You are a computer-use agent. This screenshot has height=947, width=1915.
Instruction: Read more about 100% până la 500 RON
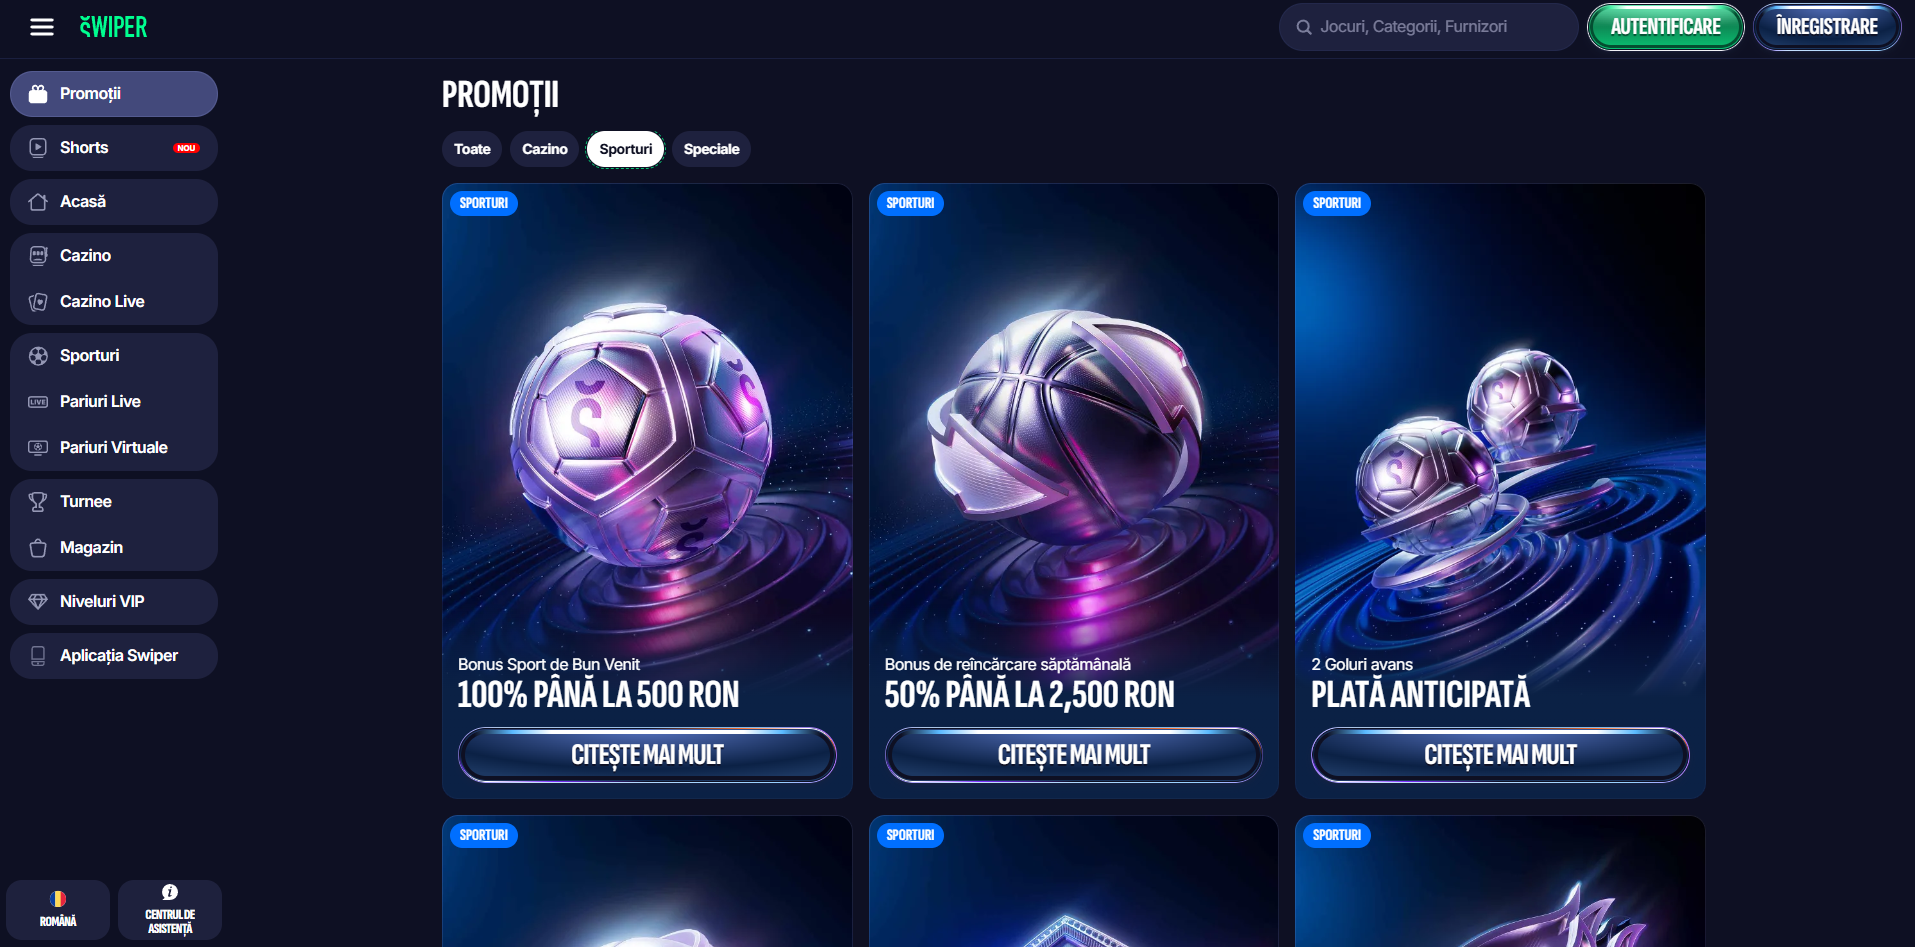[x=647, y=755]
